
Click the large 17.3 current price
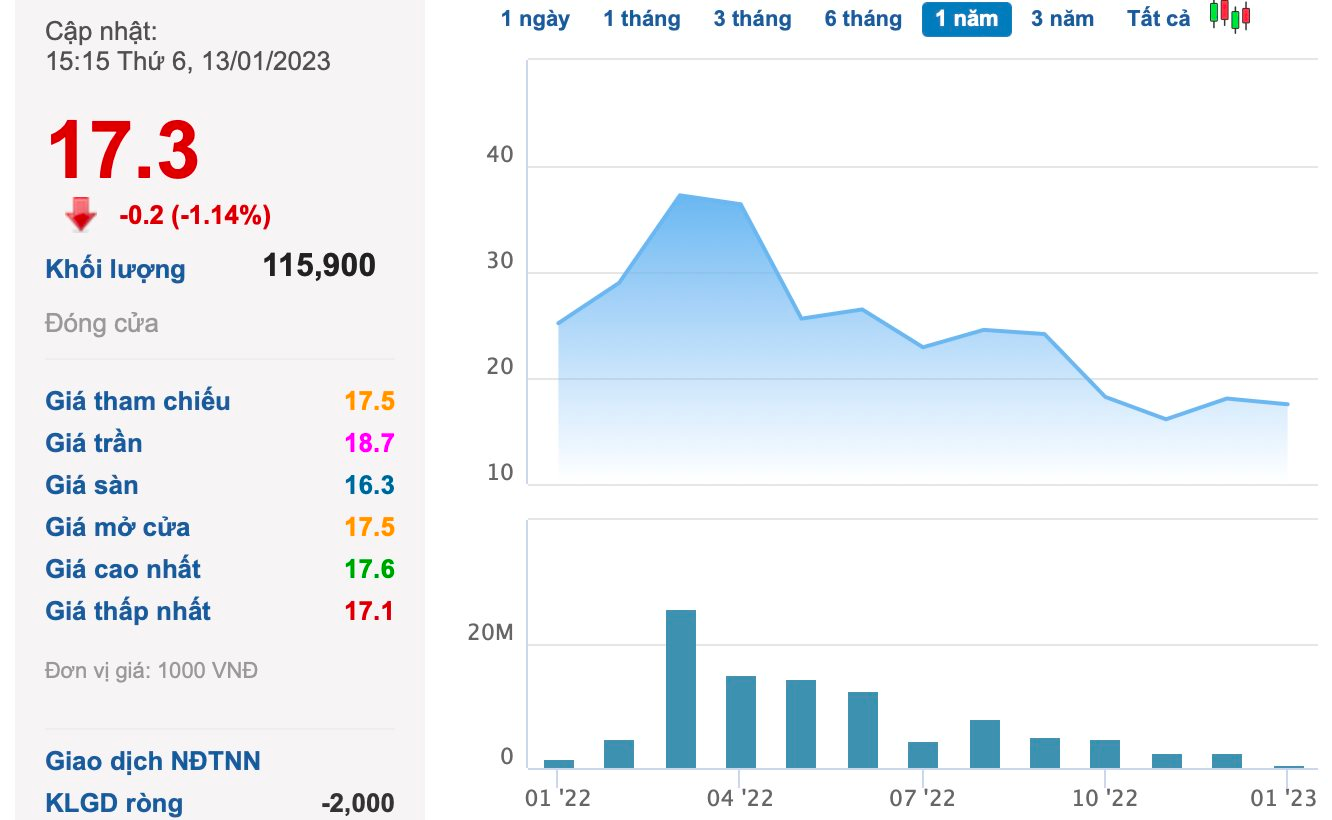[x=123, y=151]
